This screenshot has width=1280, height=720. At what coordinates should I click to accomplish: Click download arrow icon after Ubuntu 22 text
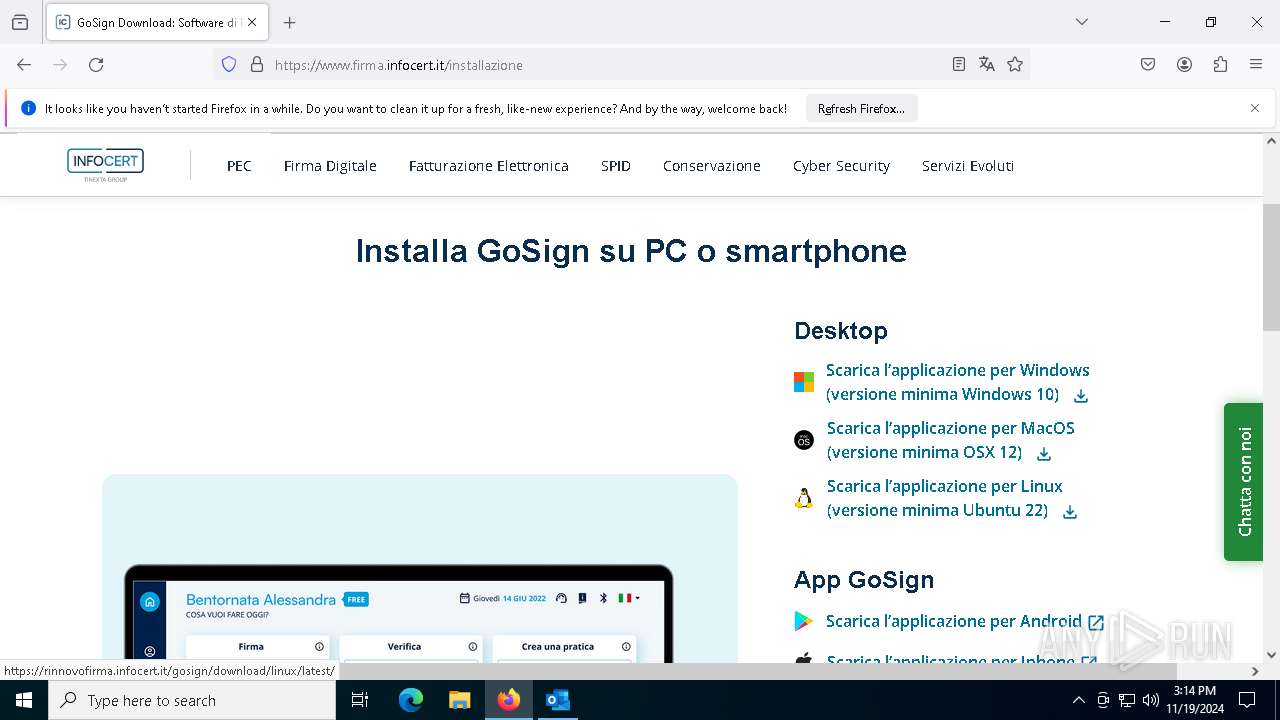pos(1070,512)
